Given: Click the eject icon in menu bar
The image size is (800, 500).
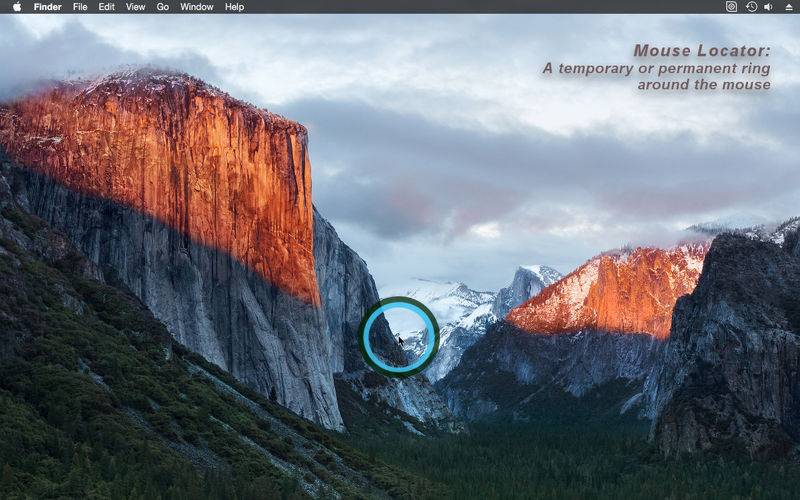Looking at the screenshot, I should 789,7.
